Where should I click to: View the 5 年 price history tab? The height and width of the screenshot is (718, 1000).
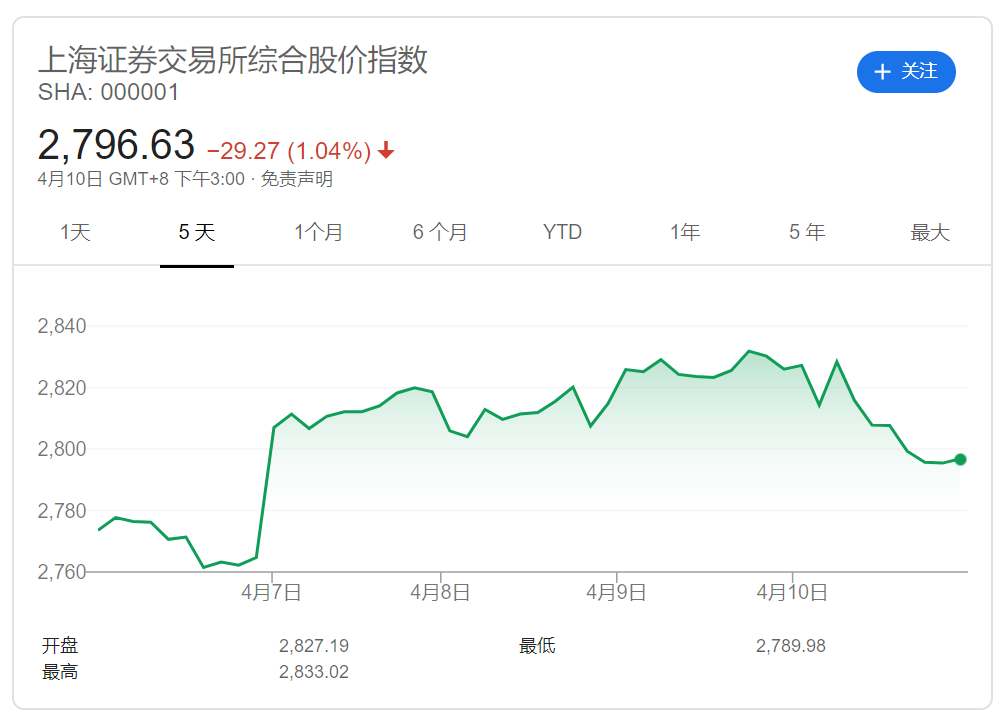point(807,233)
